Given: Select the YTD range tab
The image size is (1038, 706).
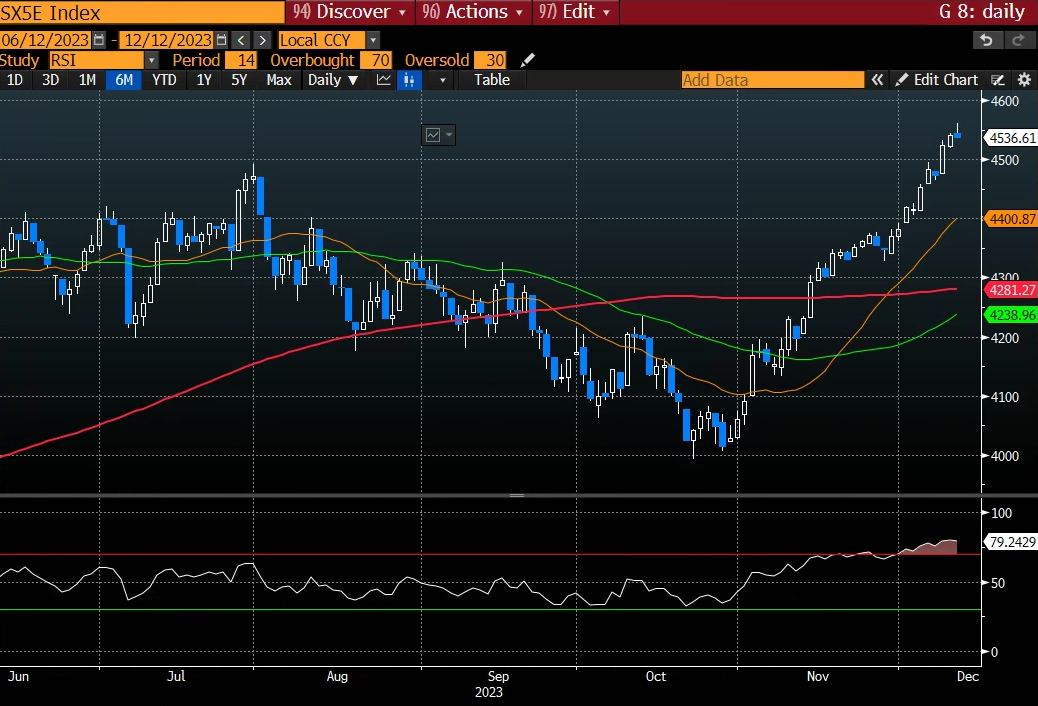Looking at the screenshot, I should click(164, 80).
